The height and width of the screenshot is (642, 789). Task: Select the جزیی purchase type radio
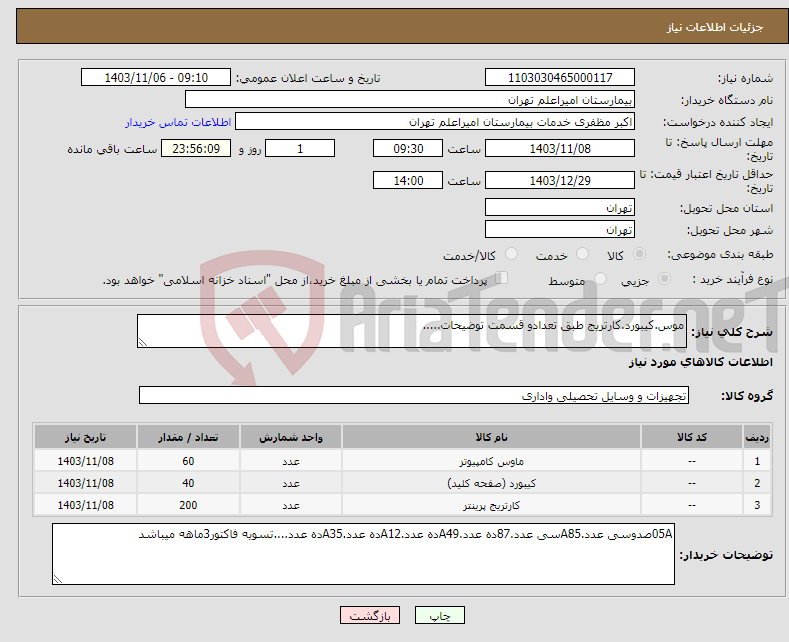(x=664, y=279)
